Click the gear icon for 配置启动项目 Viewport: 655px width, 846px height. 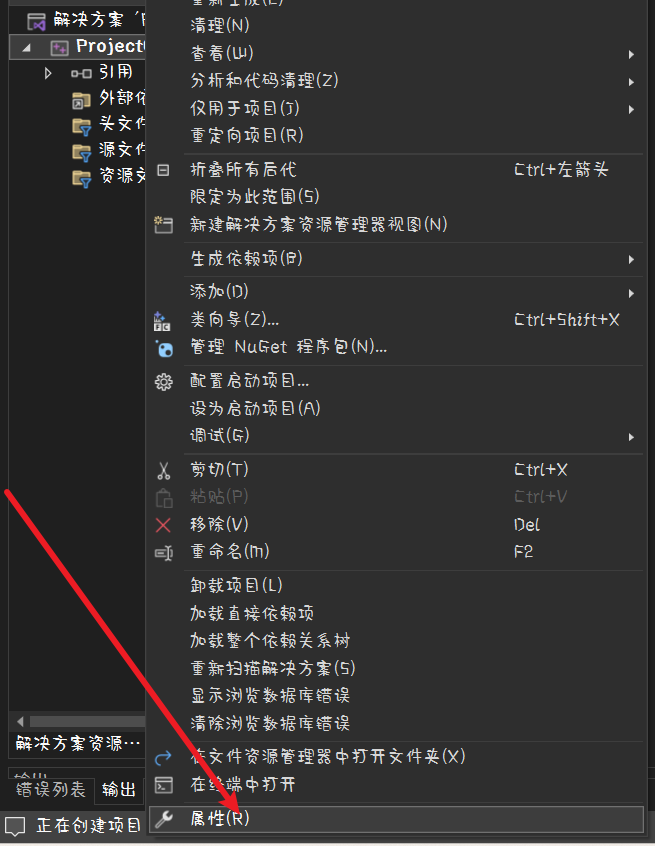pyautogui.click(x=163, y=382)
